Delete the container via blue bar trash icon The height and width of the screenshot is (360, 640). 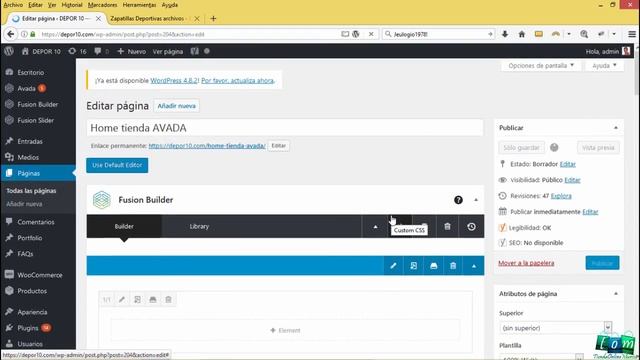pos(453,266)
